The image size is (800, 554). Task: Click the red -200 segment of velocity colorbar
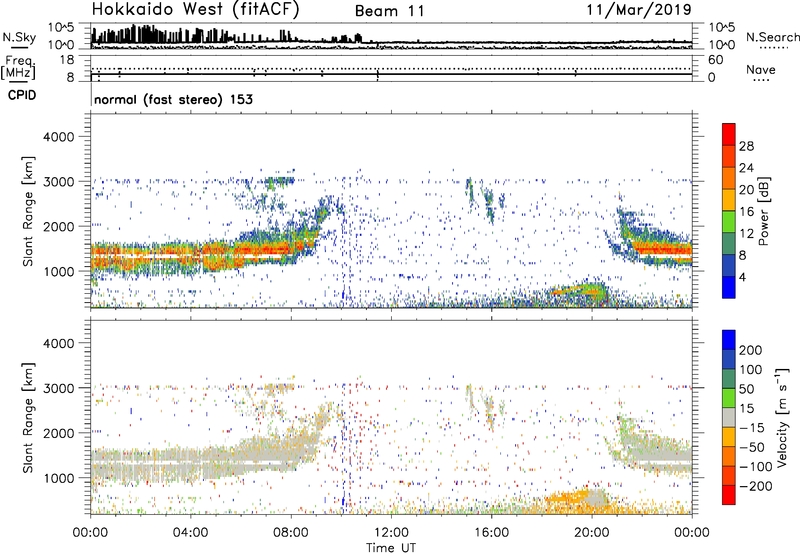[x=729, y=495]
